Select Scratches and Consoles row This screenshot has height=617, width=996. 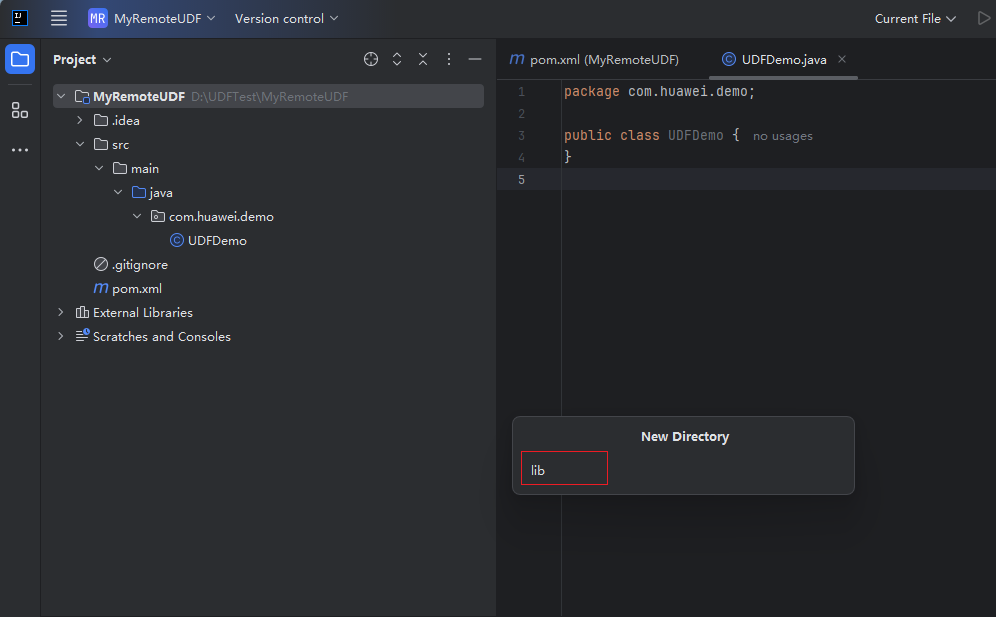268,336
